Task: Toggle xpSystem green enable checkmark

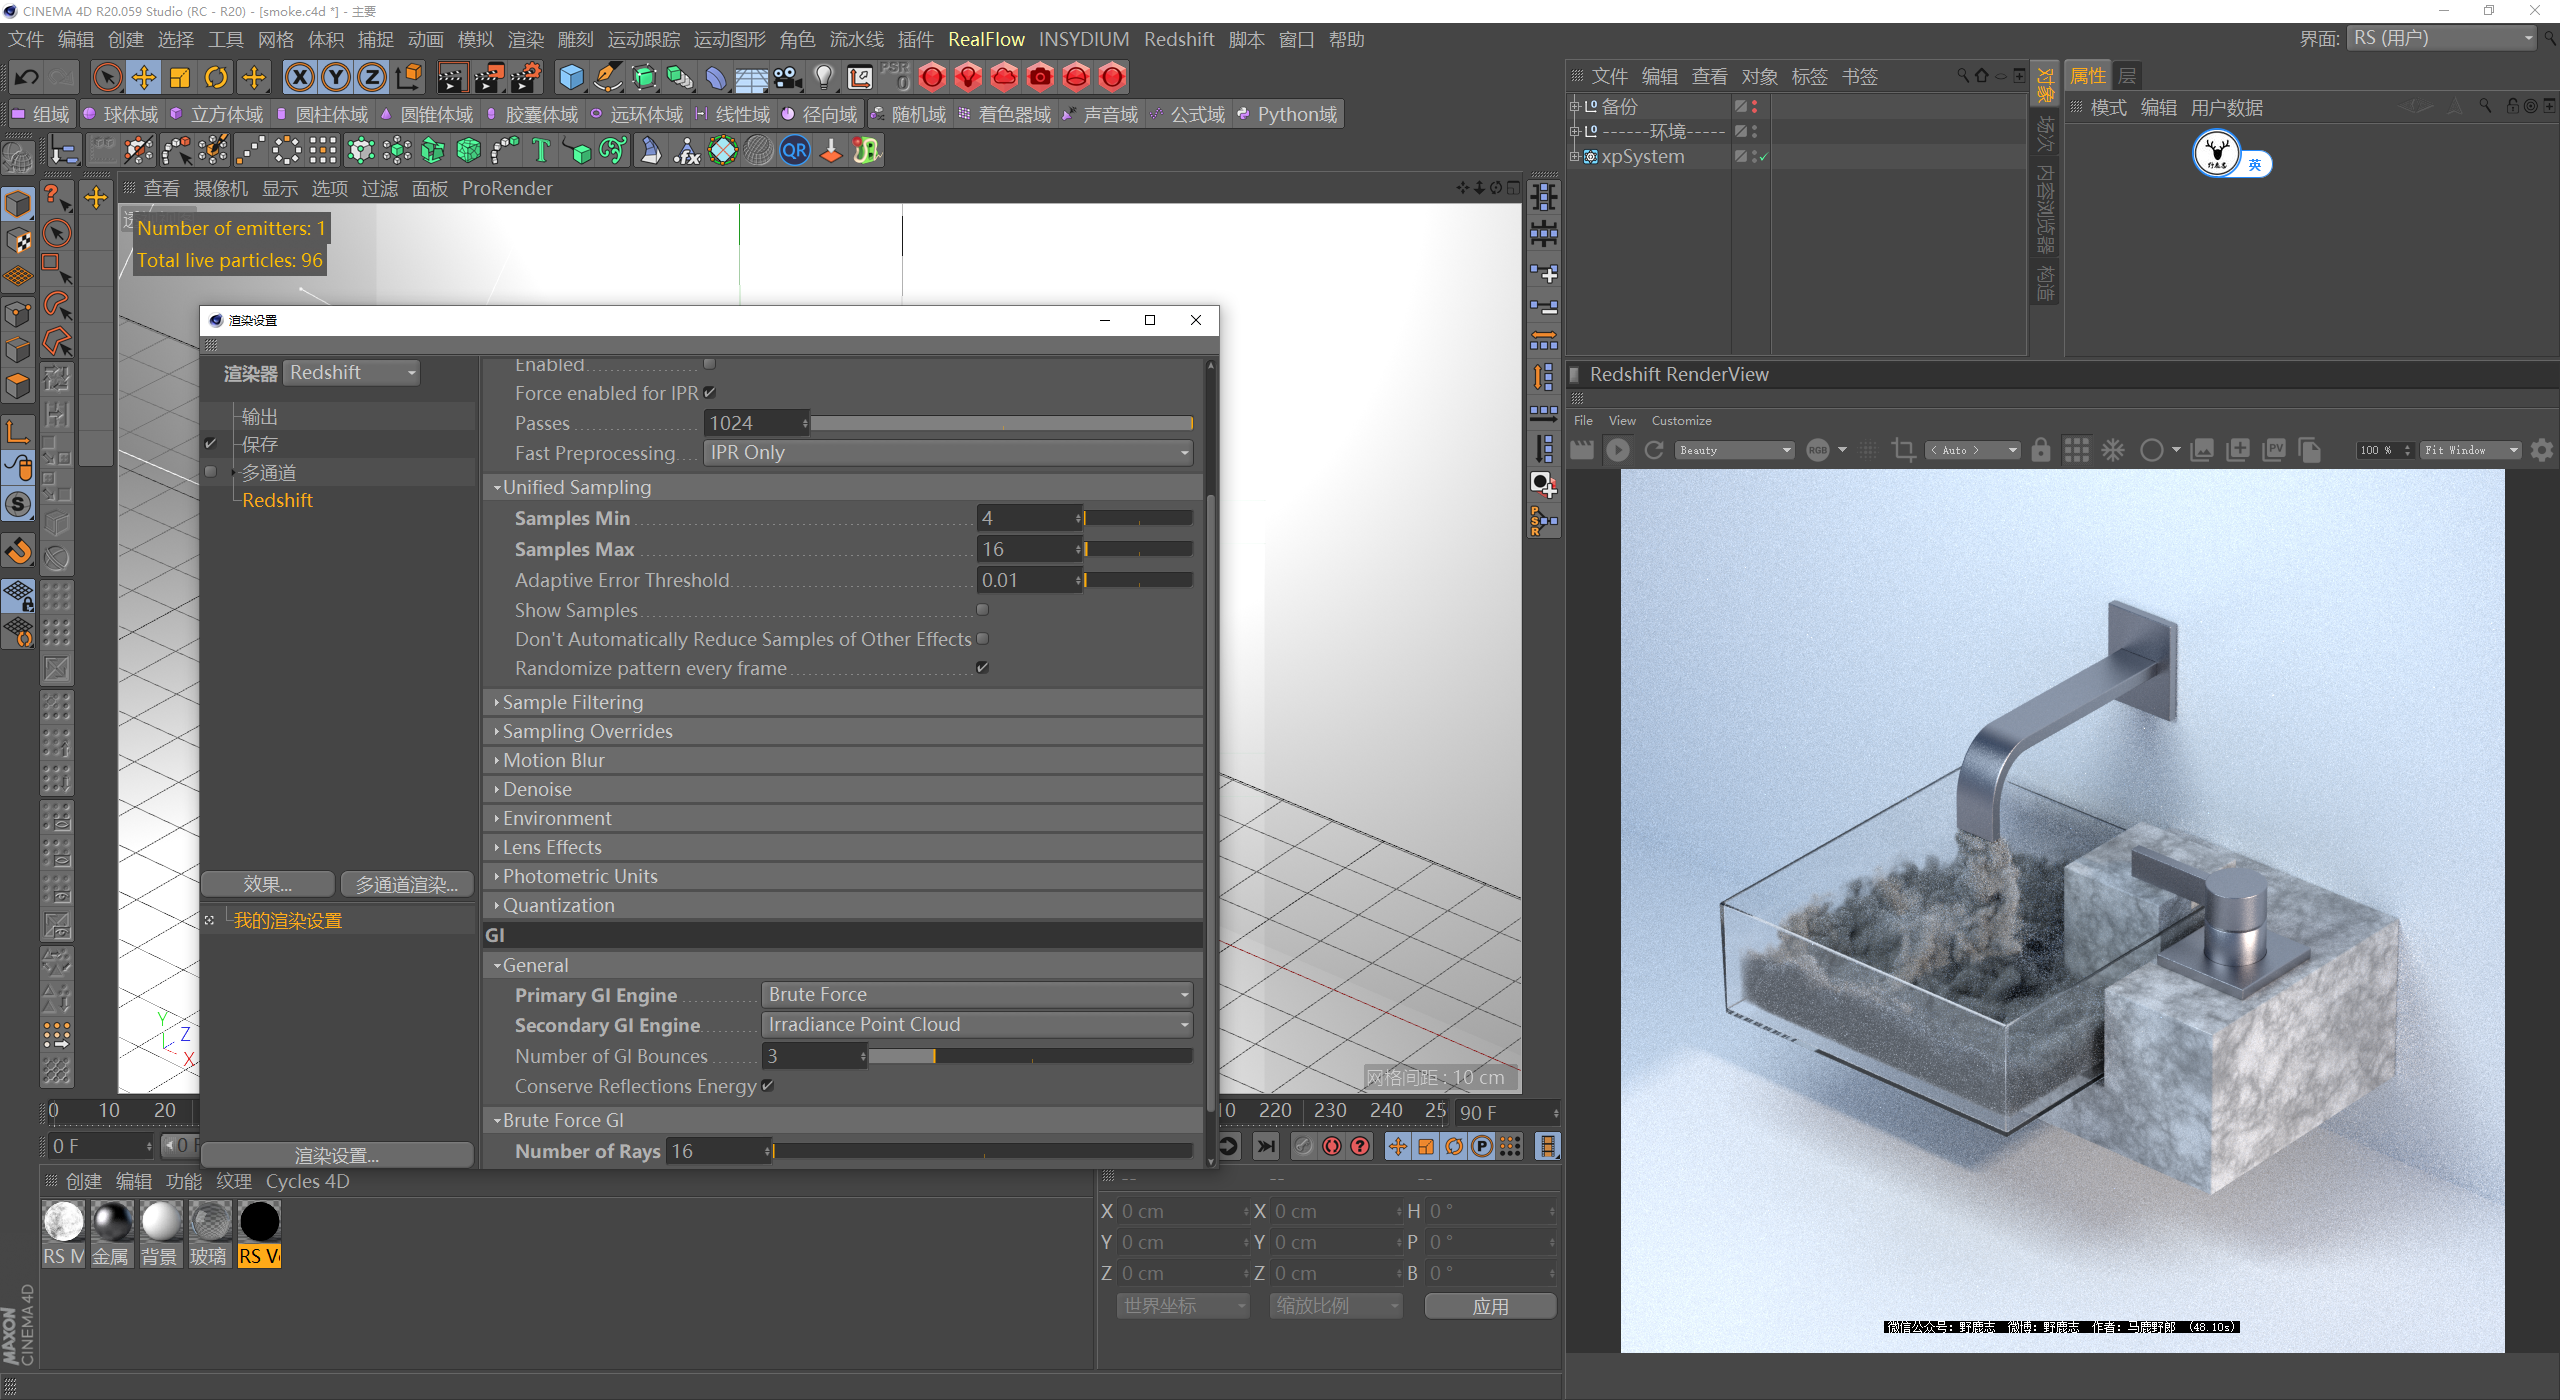Action: click(1764, 157)
